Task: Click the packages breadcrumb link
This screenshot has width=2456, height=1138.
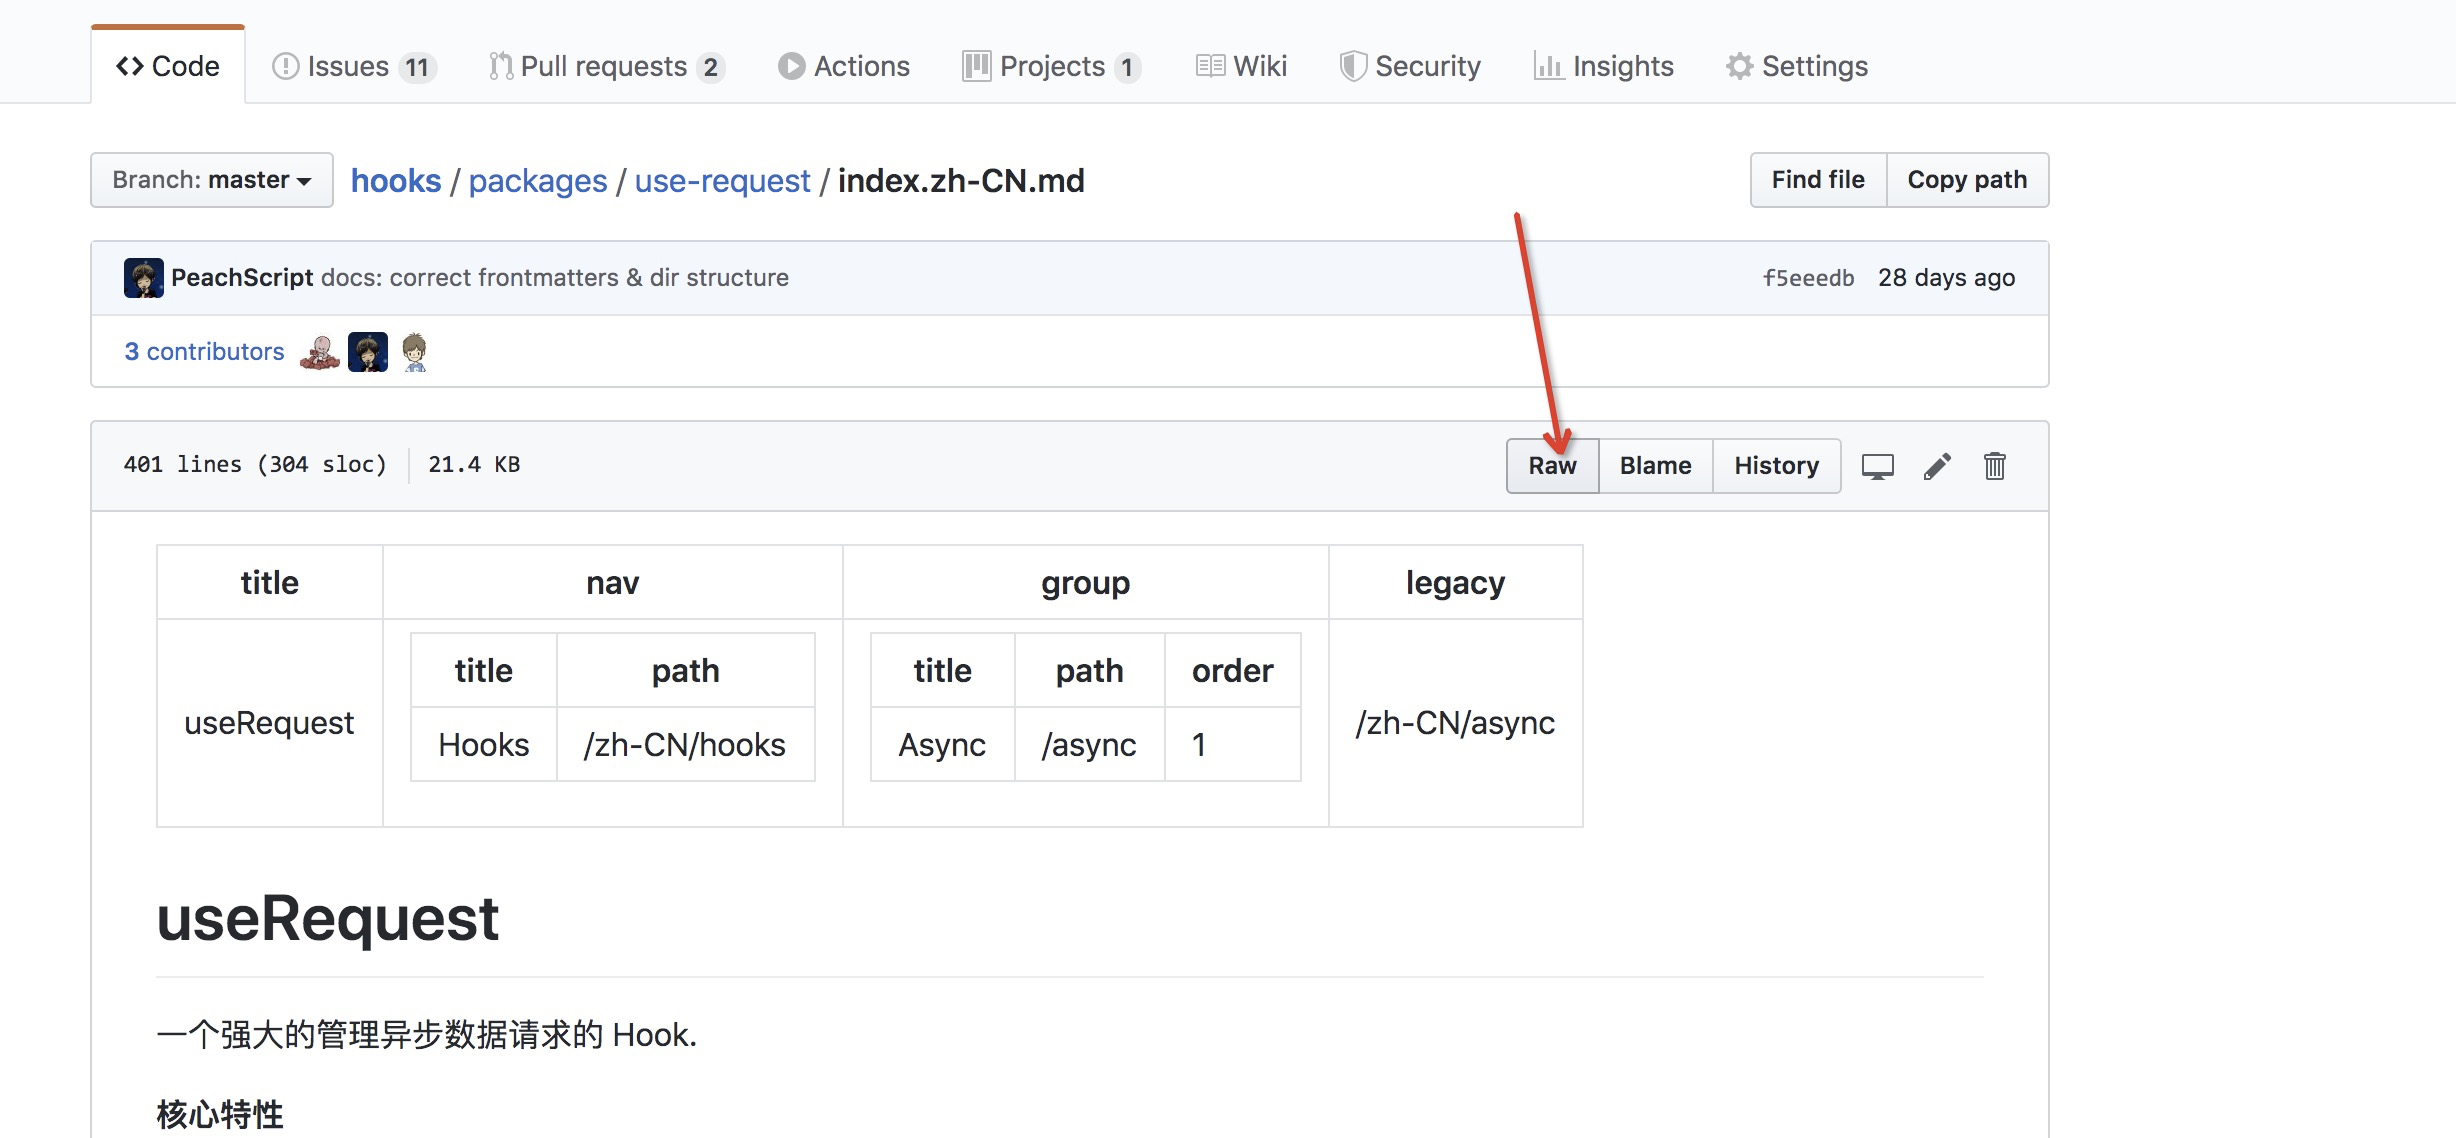Action: pyautogui.click(x=538, y=181)
